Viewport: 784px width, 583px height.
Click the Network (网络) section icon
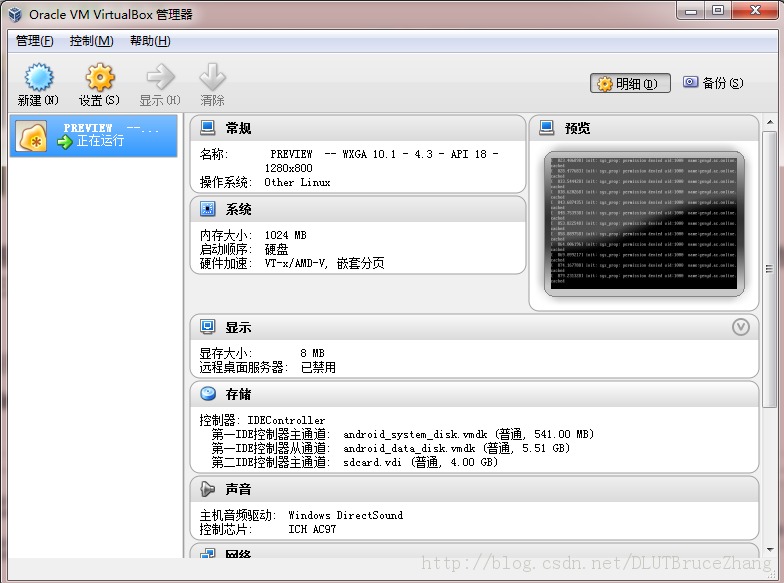pos(208,552)
